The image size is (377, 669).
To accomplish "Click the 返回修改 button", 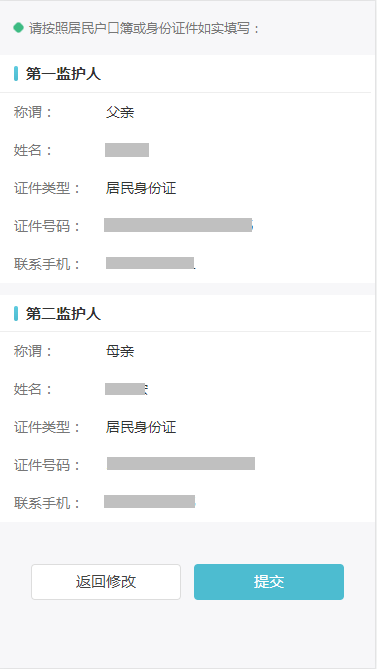I will [x=106, y=582].
